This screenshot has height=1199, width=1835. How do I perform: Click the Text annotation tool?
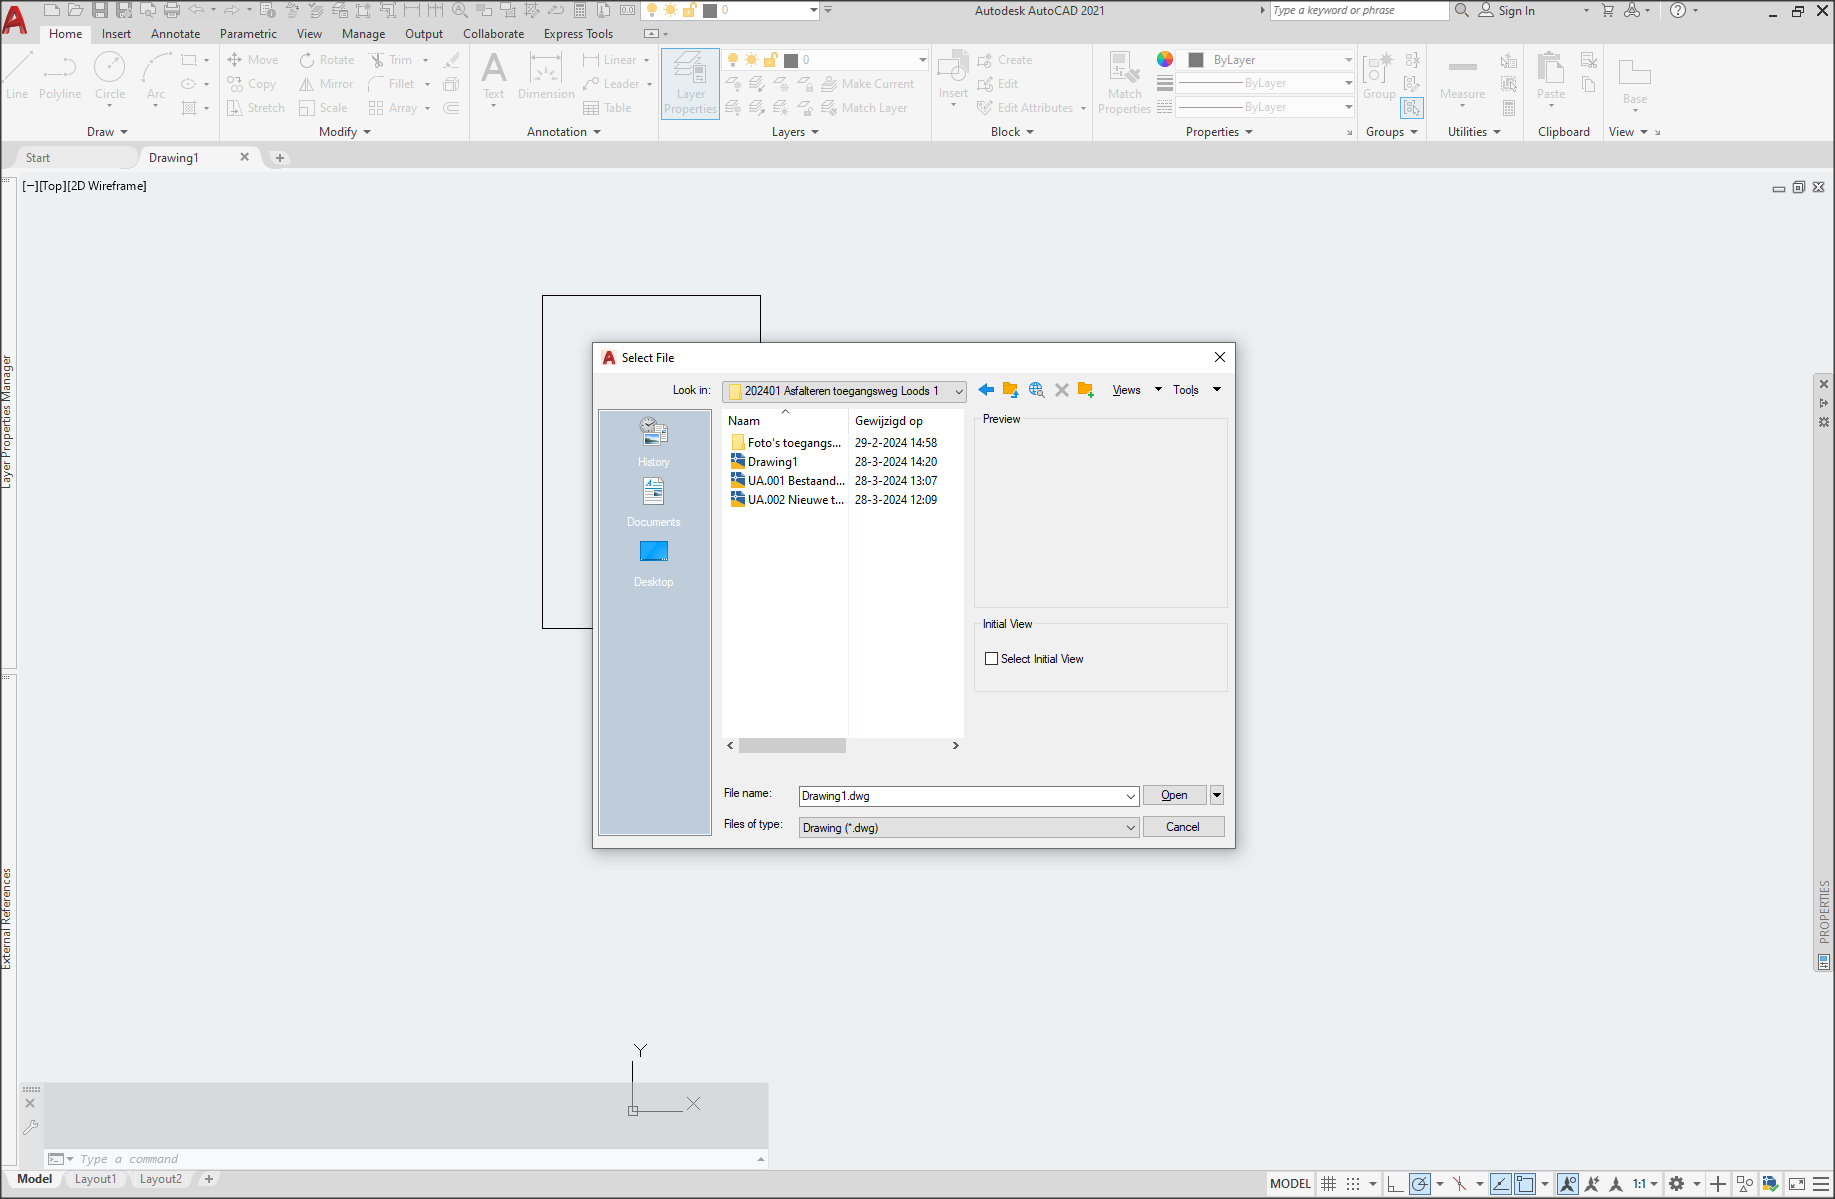coord(494,77)
